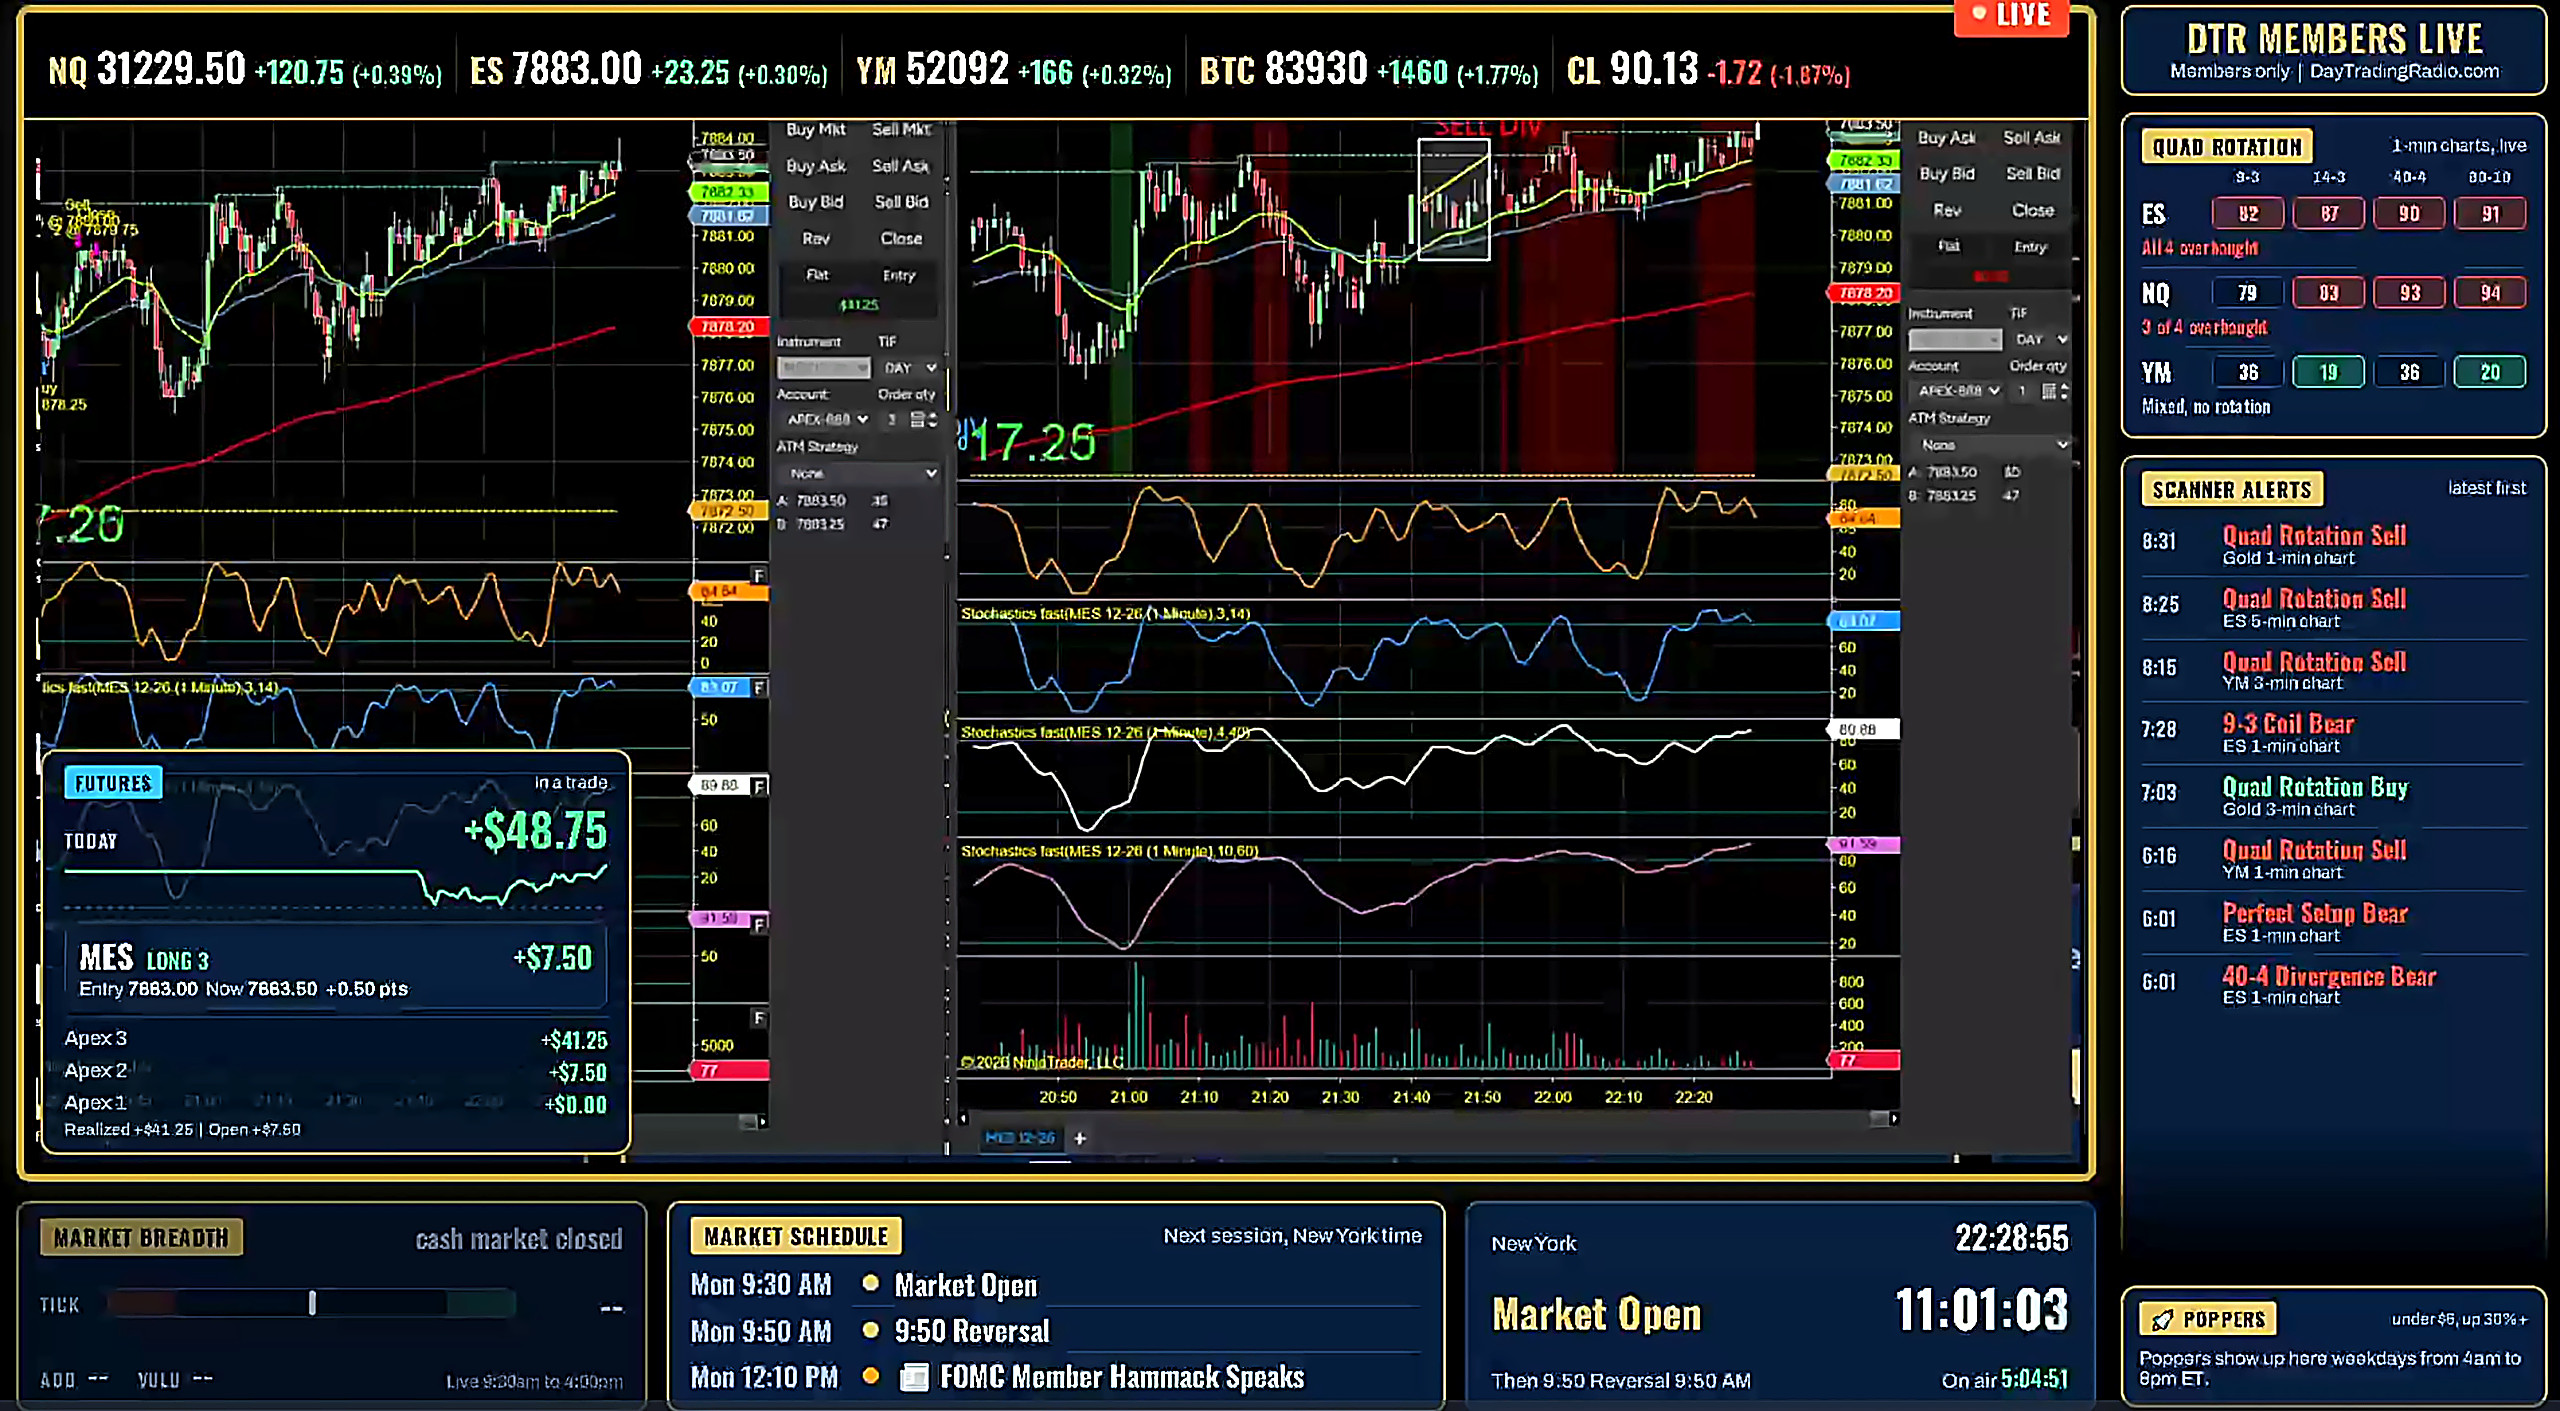Click F marker beside blue 83.07 label
Screen dimensions: 2560x1411
759,688
